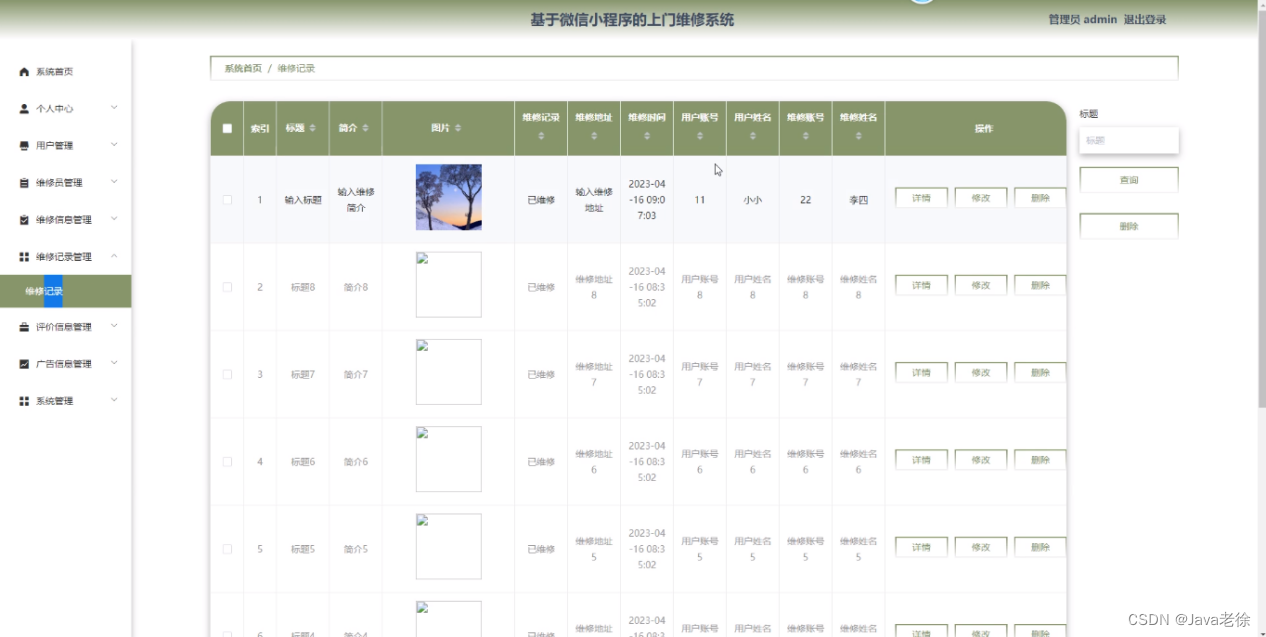Check the box for row 标题5
Image resolution: width=1266 pixels, height=637 pixels.
[227, 549]
